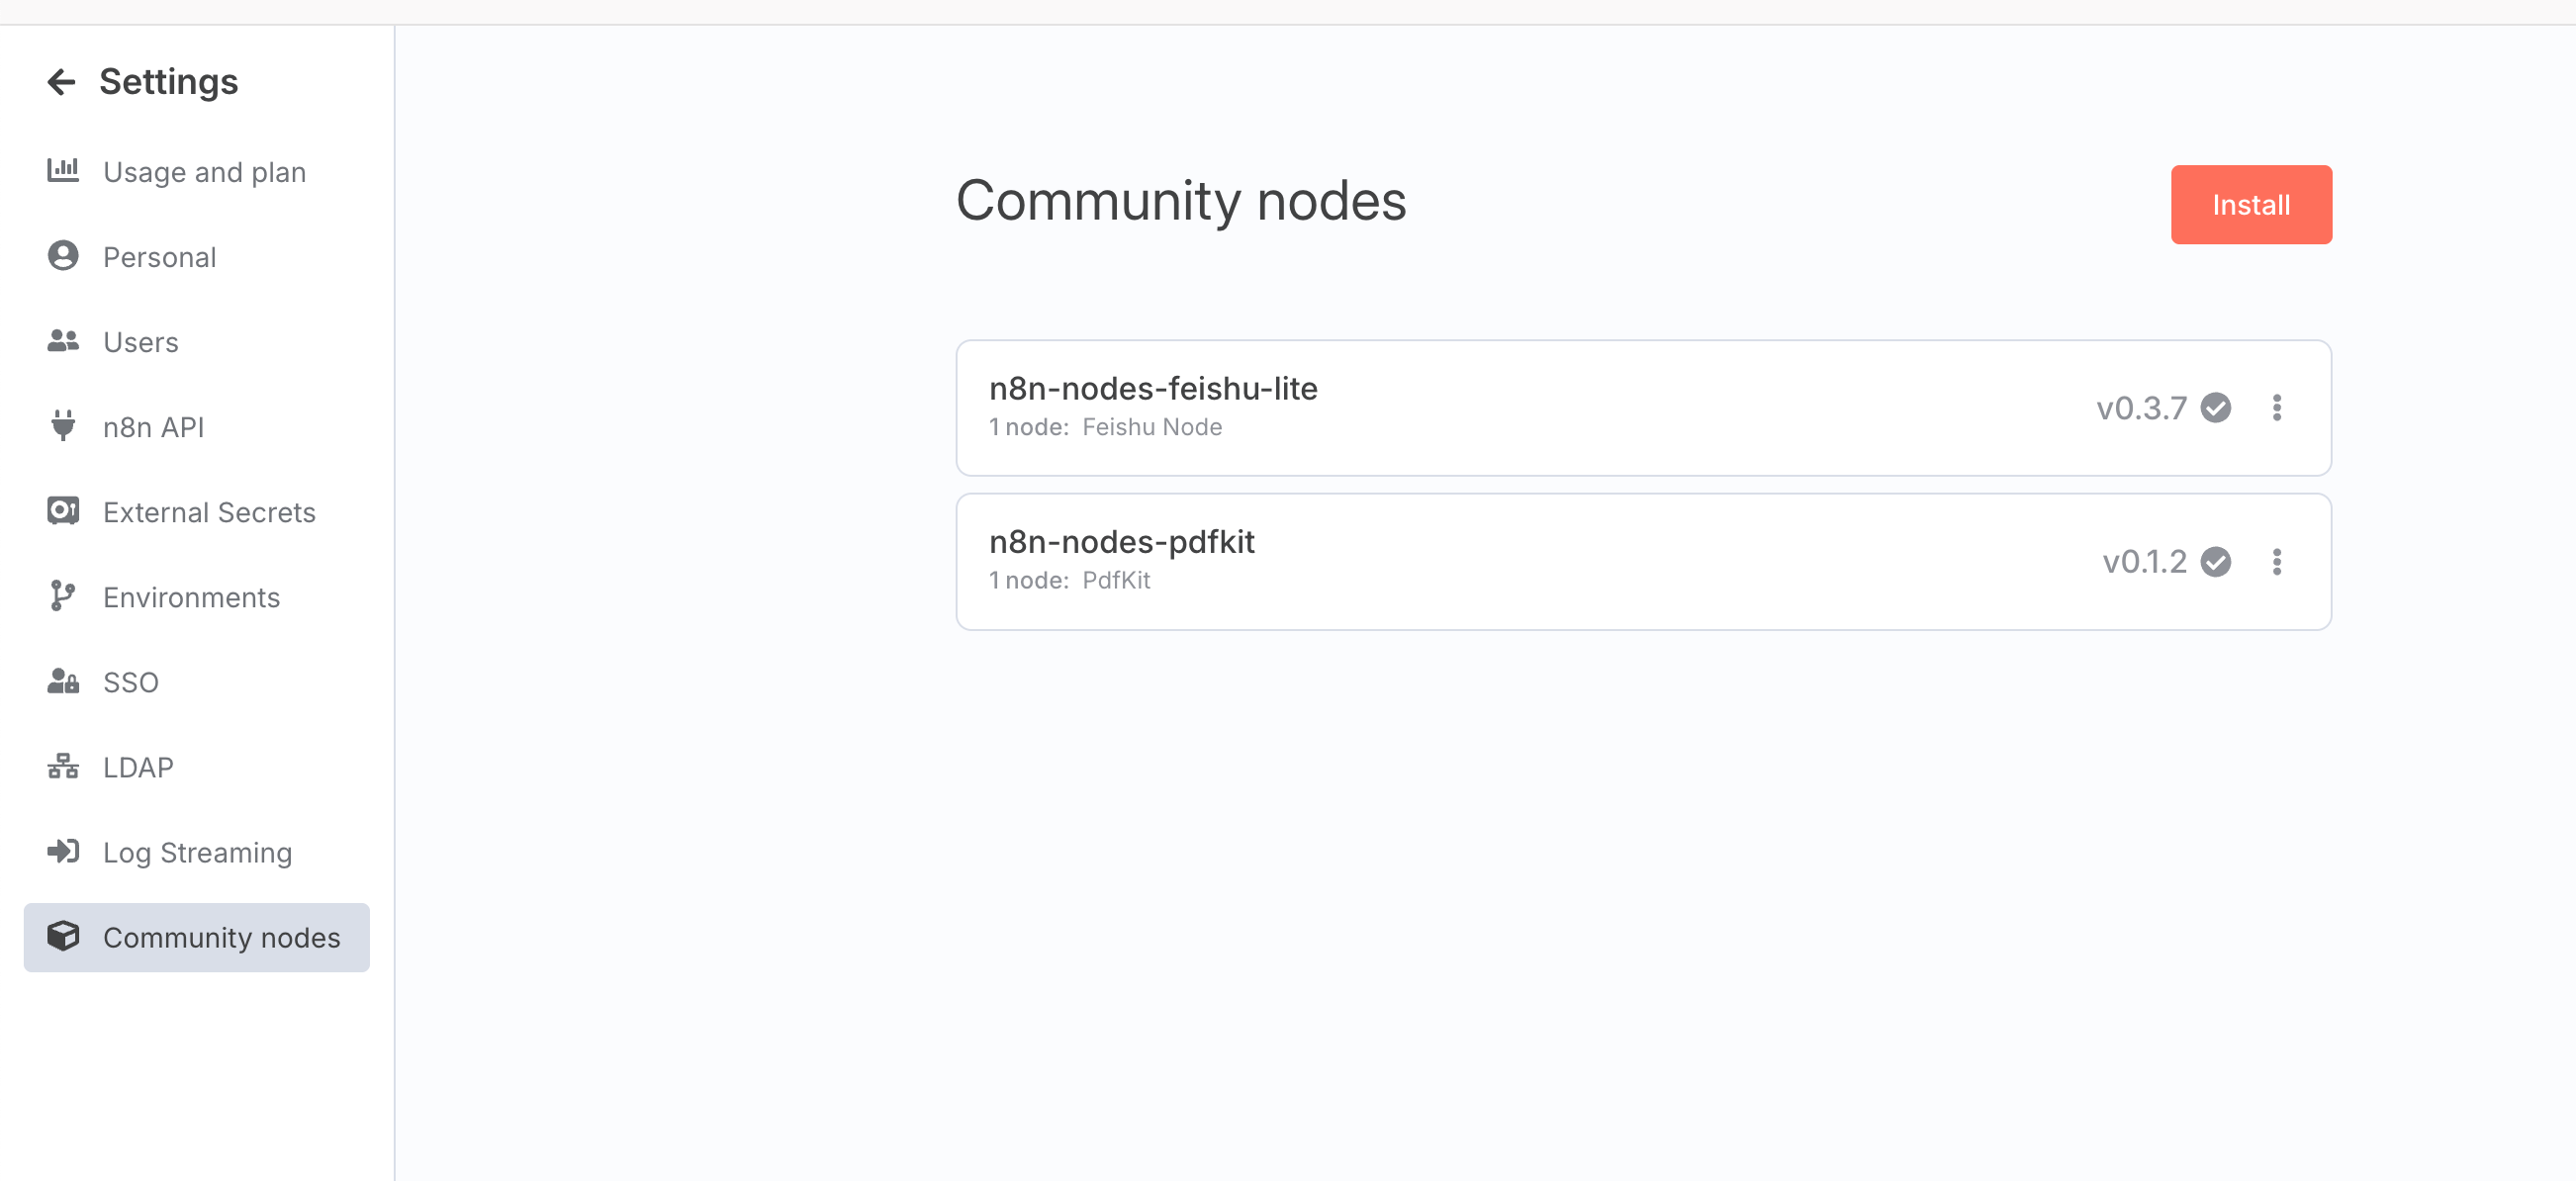Click the PdfKit node label

click(1116, 580)
